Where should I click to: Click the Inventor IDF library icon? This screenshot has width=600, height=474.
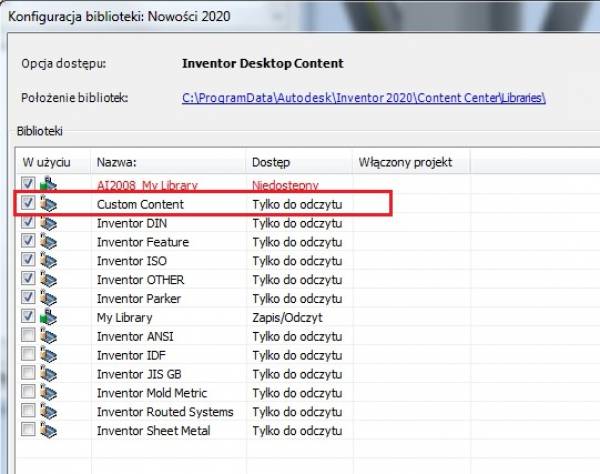pyautogui.click(x=49, y=354)
